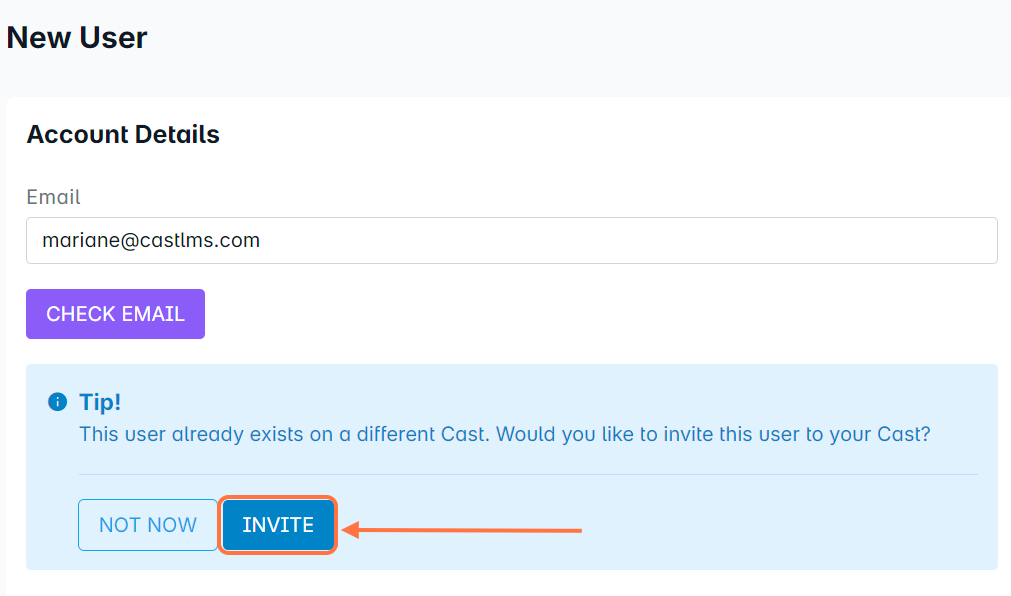The image size is (1011, 596).
Task: Click the "Email" field label
Action: (x=53, y=197)
